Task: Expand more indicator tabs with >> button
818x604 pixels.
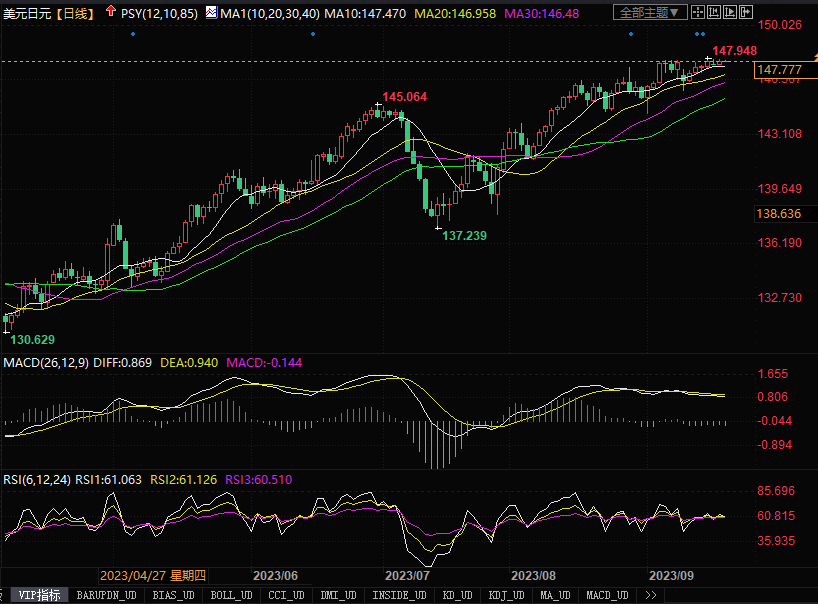Action: coord(650,595)
